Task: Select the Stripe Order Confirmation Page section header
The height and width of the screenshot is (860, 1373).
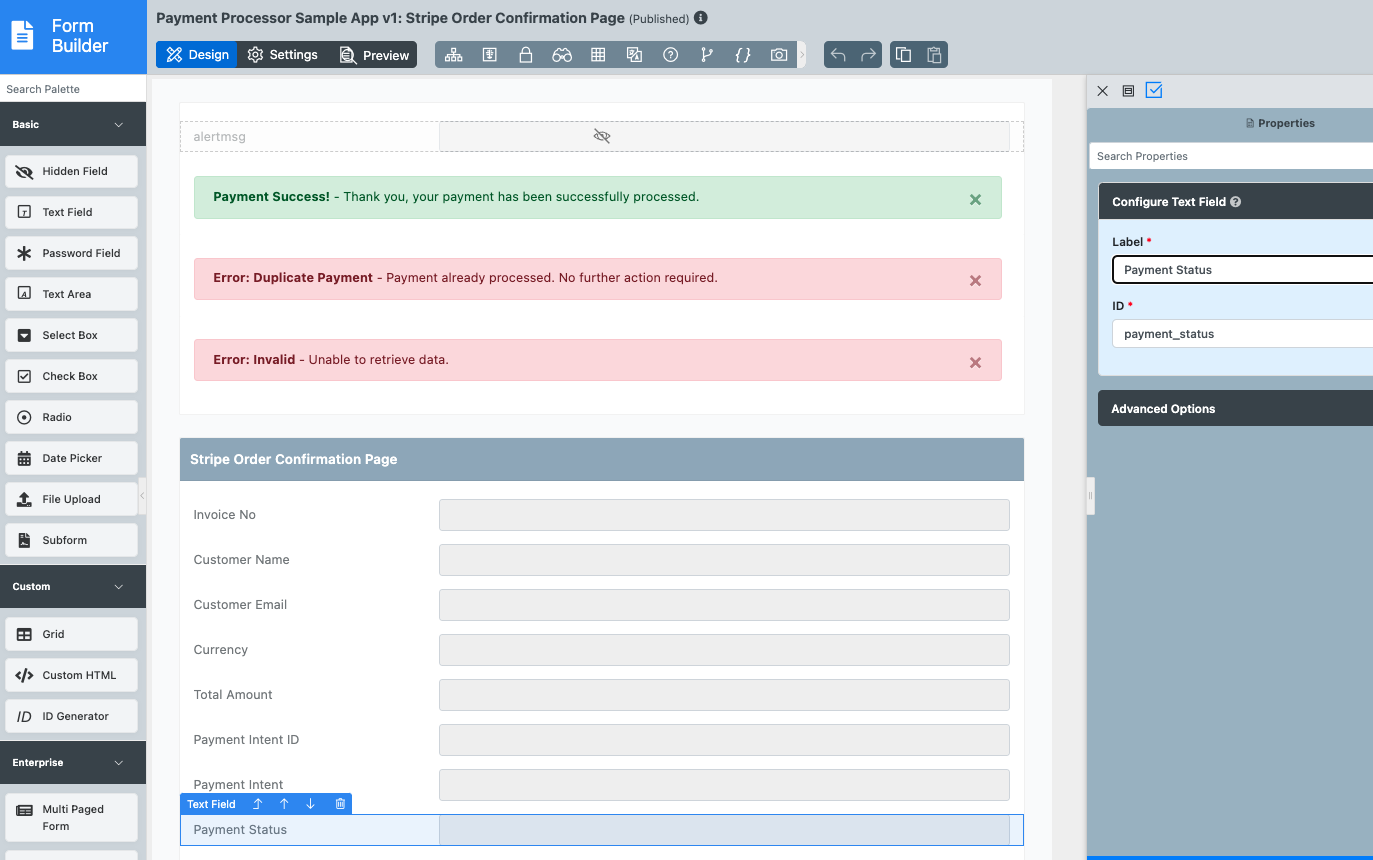Action: tap(602, 459)
